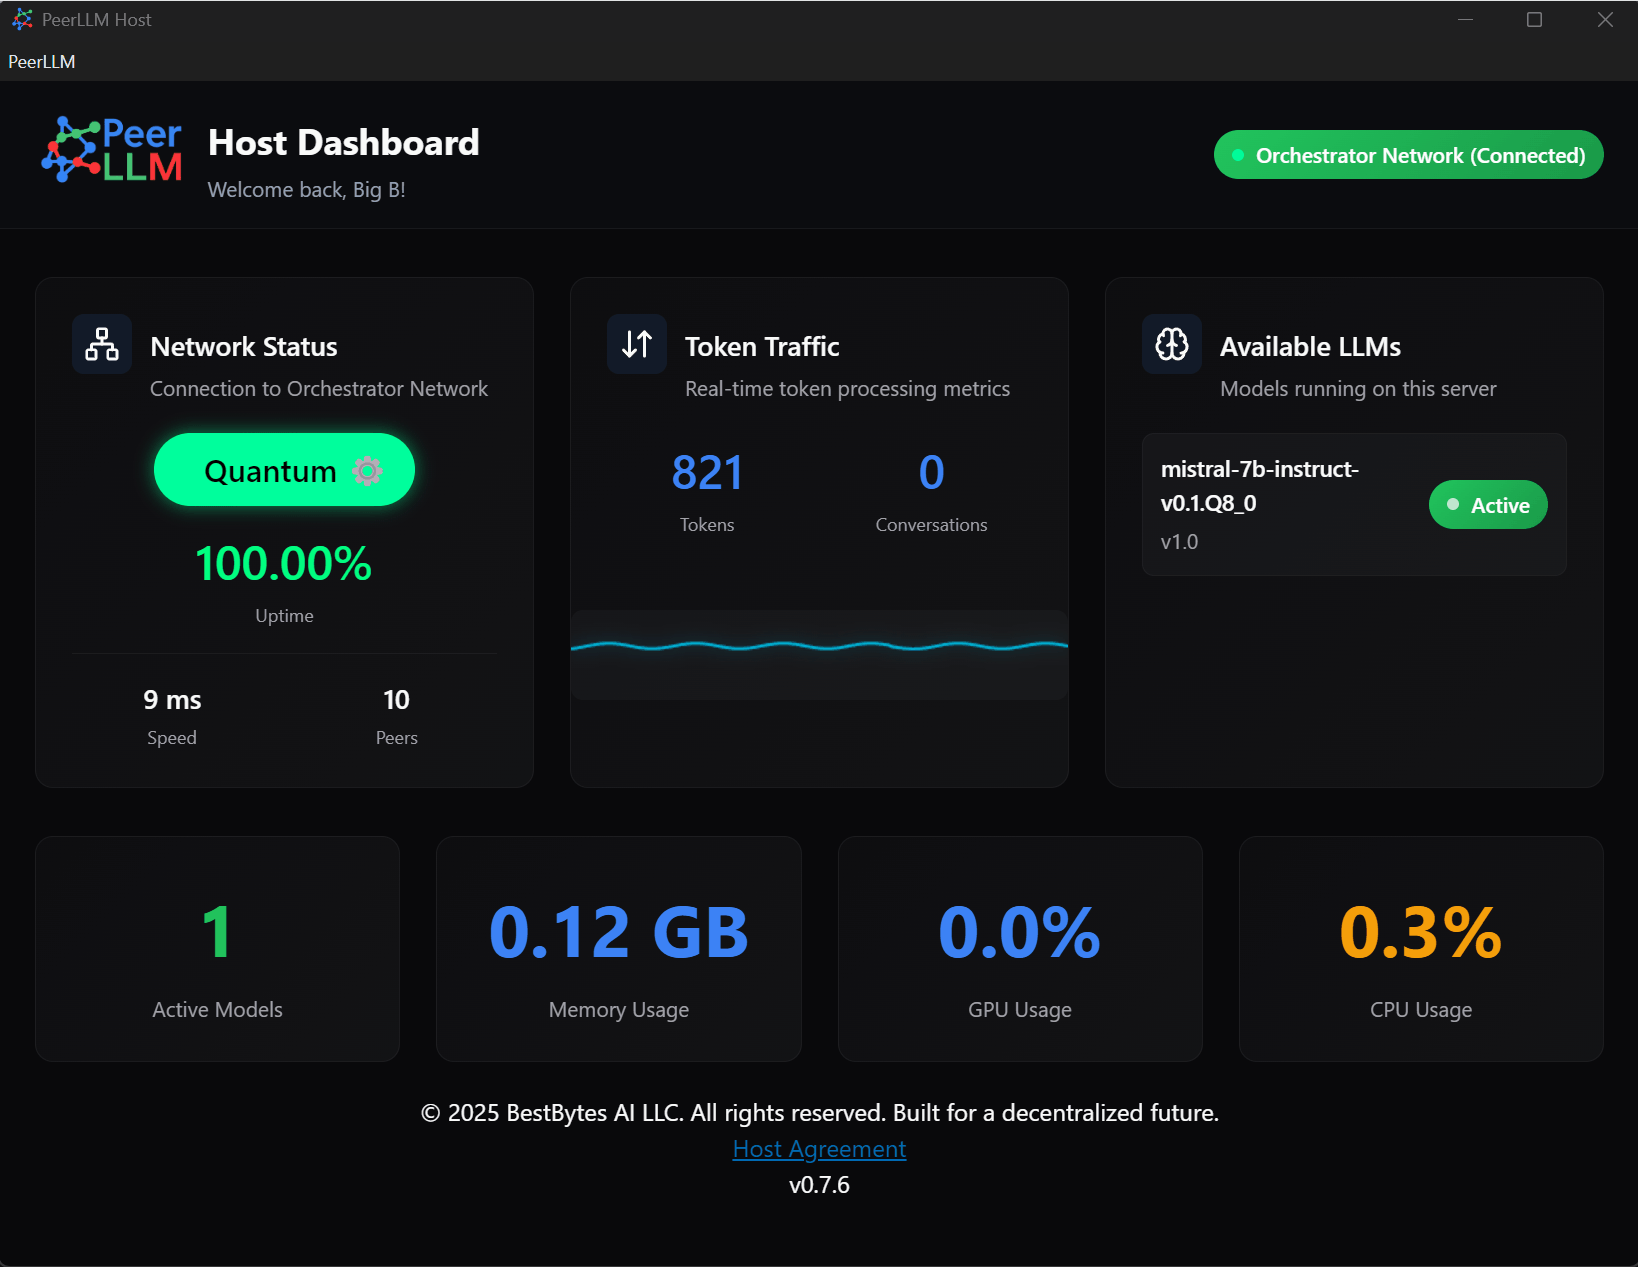This screenshot has height=1267, width=1638.
Task: Click the Active Models stat card
Action: (x=217, y=949)
